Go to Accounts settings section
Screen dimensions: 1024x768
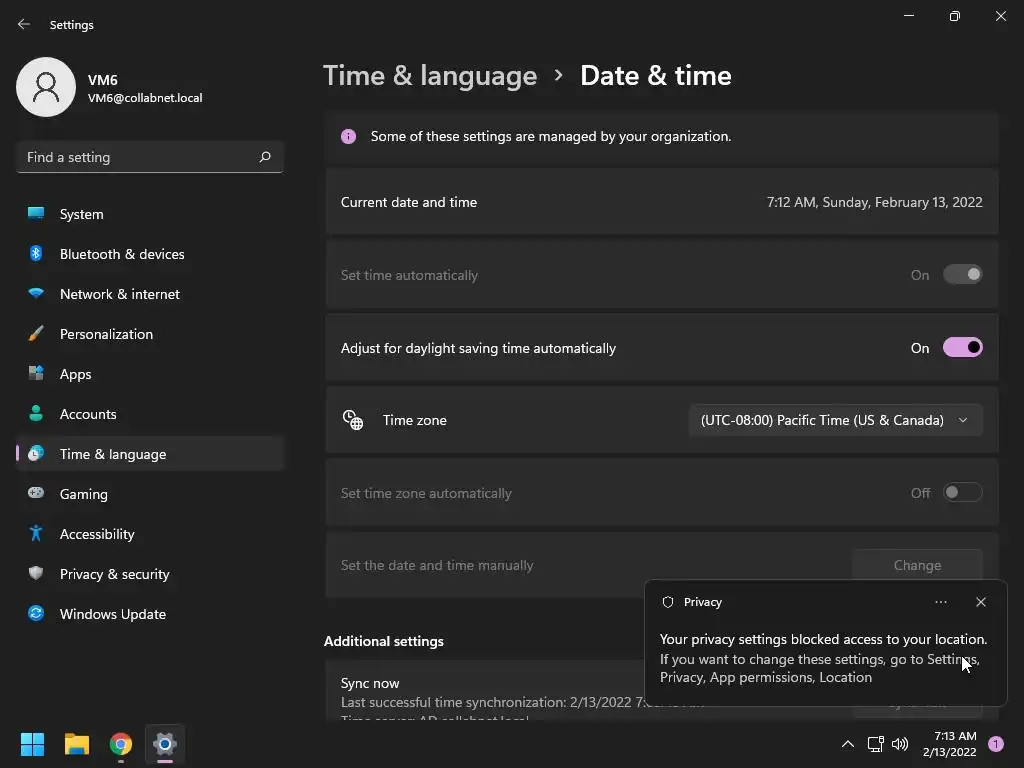[88, 414]
